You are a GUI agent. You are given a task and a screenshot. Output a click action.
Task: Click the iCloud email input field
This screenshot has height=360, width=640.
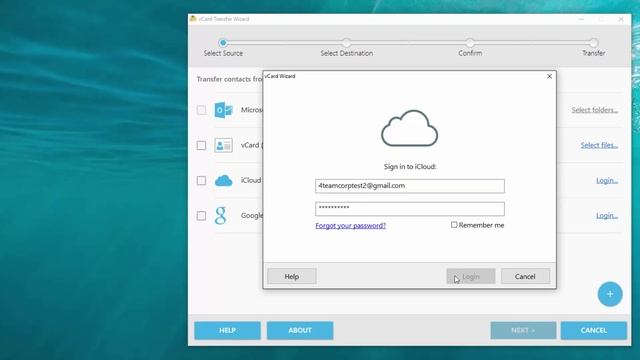[410, 186]
